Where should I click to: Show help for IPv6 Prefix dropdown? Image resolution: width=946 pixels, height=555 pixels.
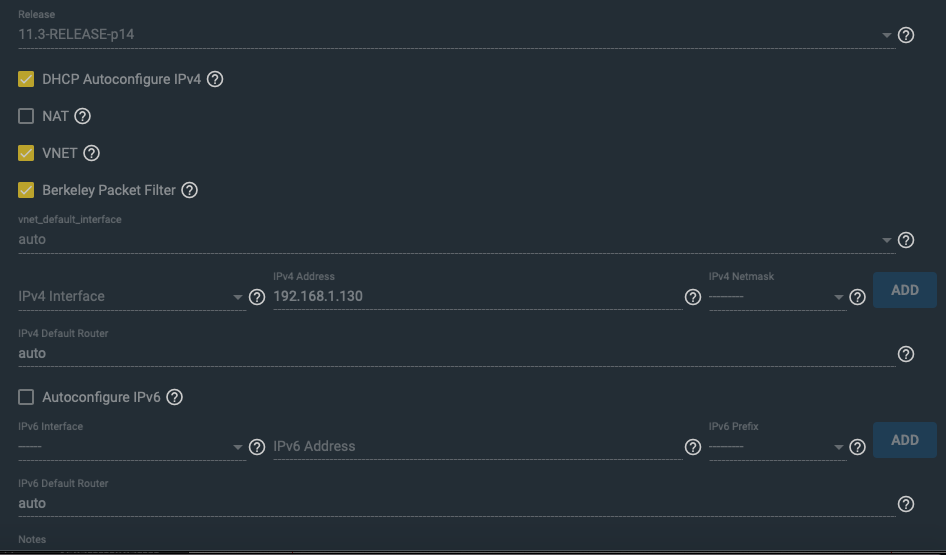pos(857,447)
